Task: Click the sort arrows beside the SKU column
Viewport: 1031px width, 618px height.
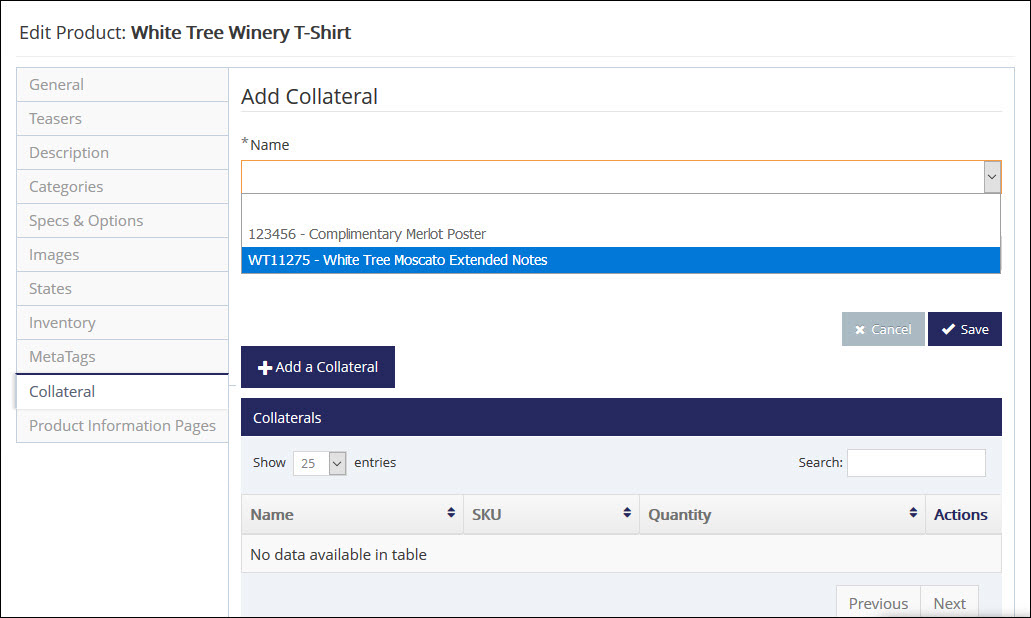Action: (627, 514)
